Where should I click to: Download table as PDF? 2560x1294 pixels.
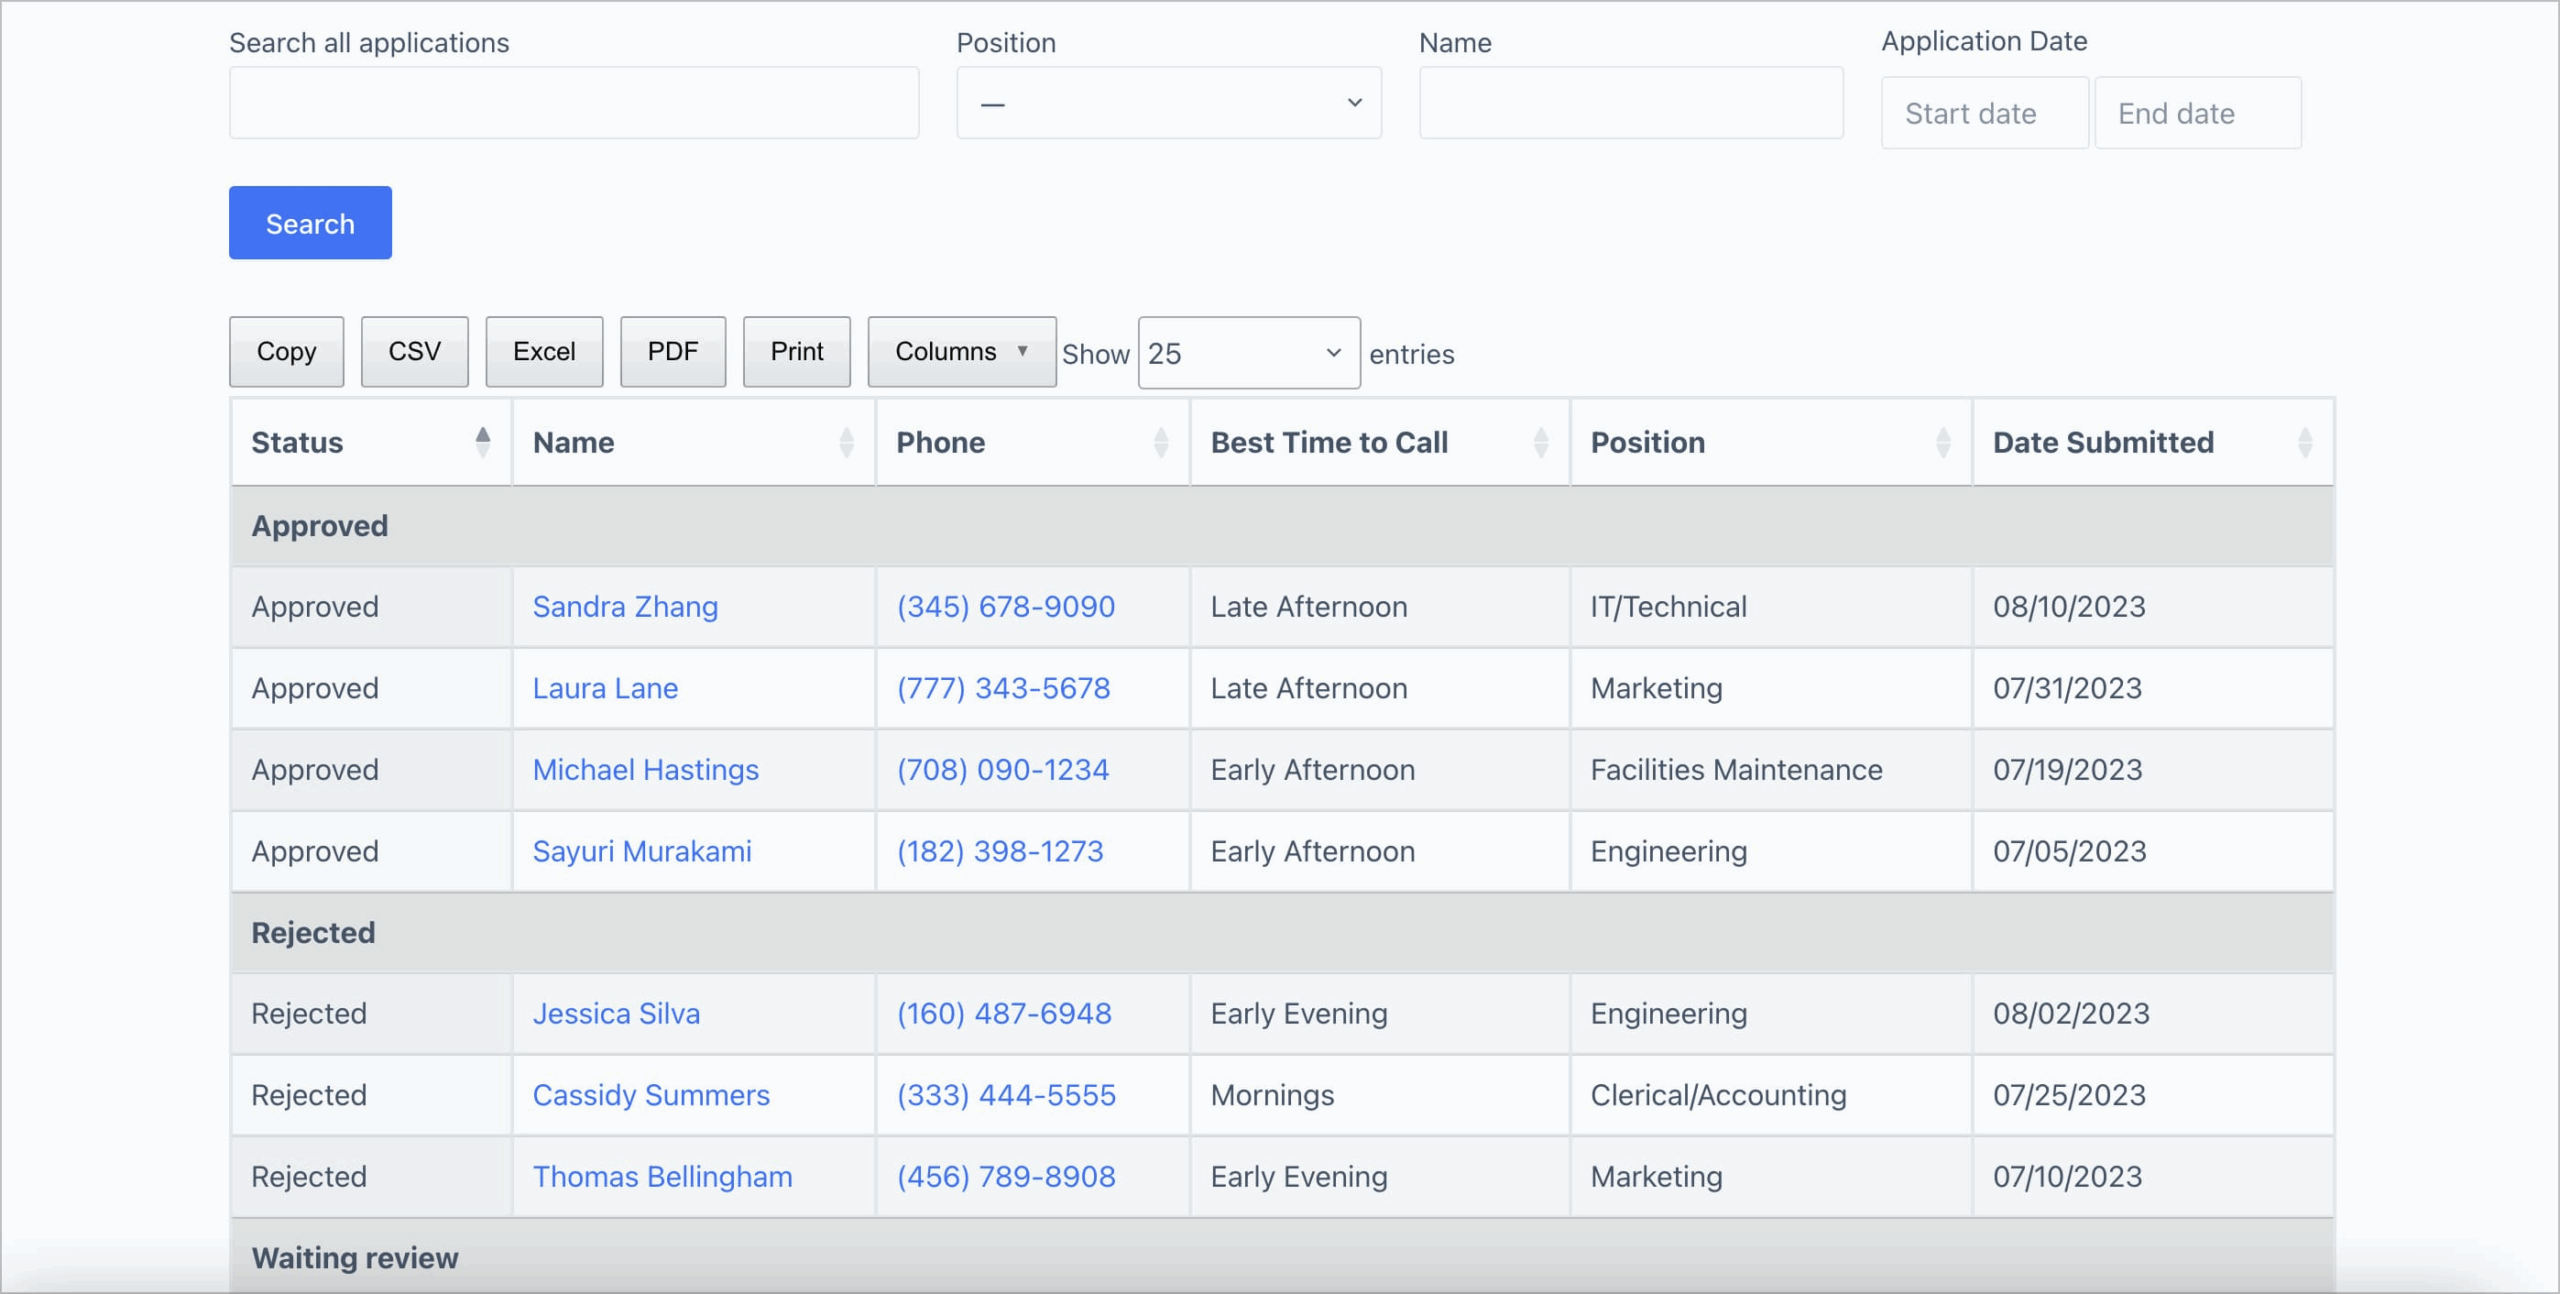click(672, 352)
